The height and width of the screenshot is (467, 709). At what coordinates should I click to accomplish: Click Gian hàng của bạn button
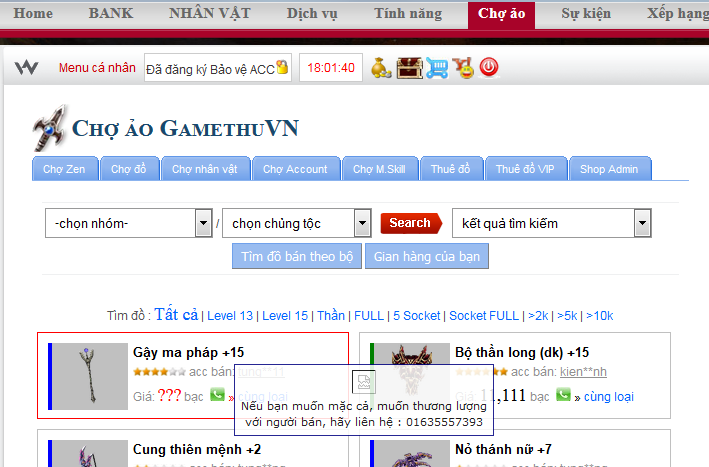pos(427,256)
